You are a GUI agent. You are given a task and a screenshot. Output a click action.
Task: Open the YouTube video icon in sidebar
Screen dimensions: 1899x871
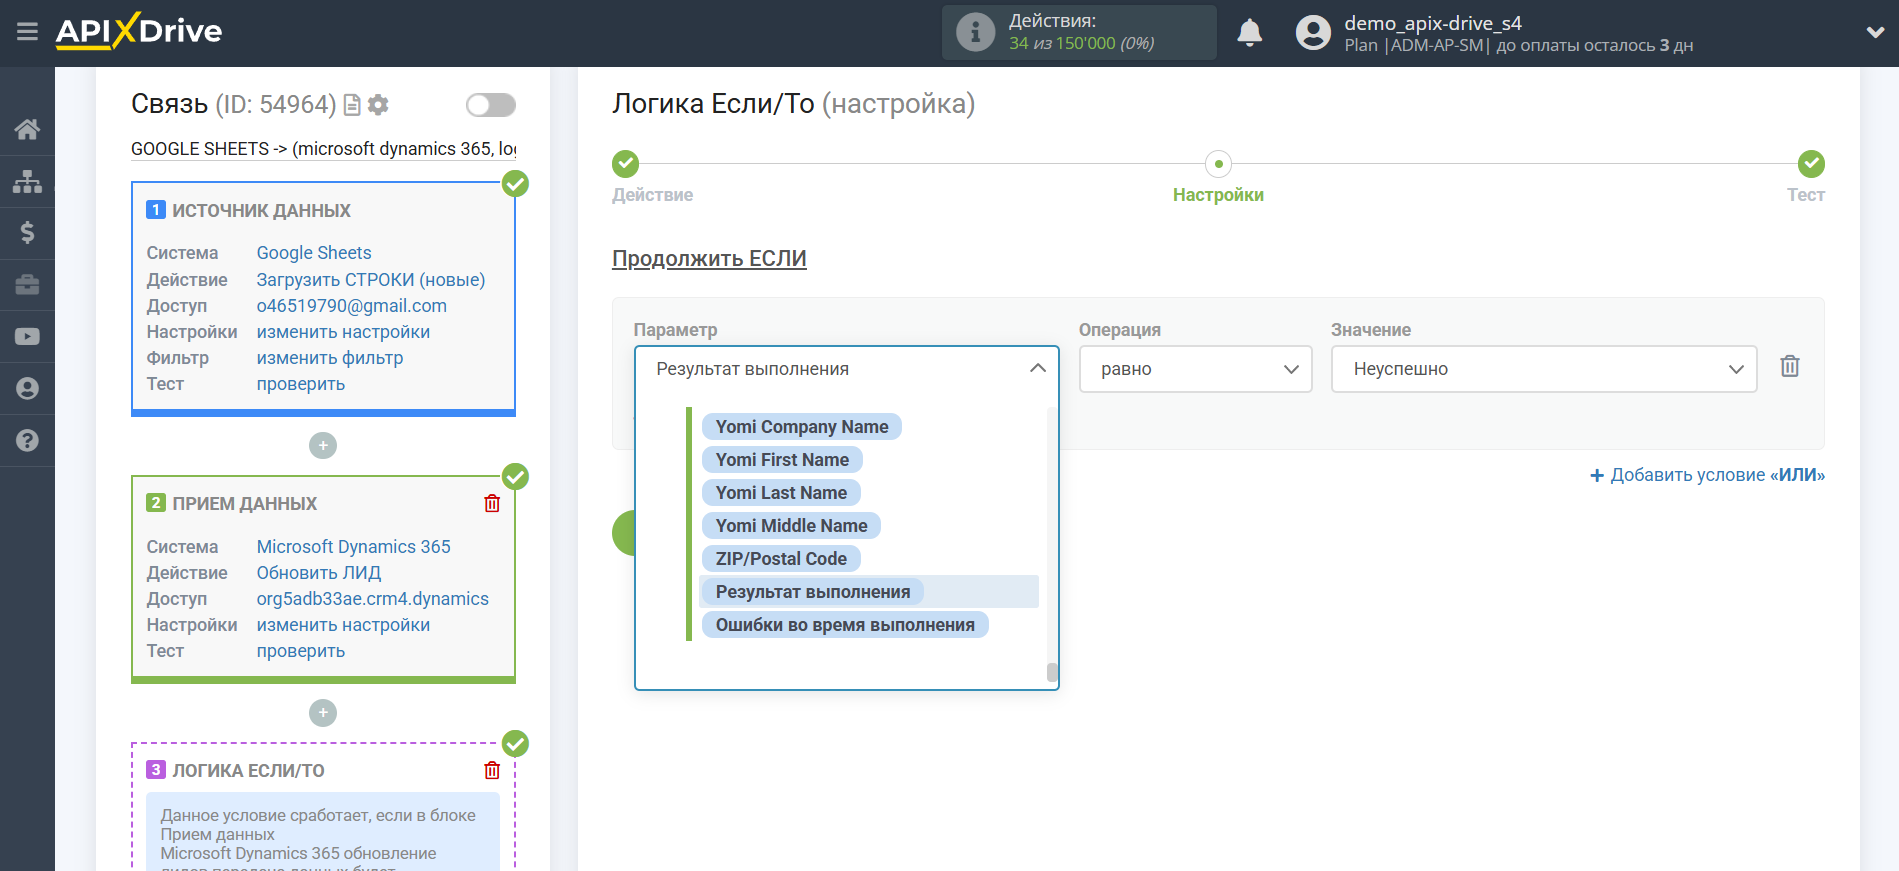[x=27, y=337]
